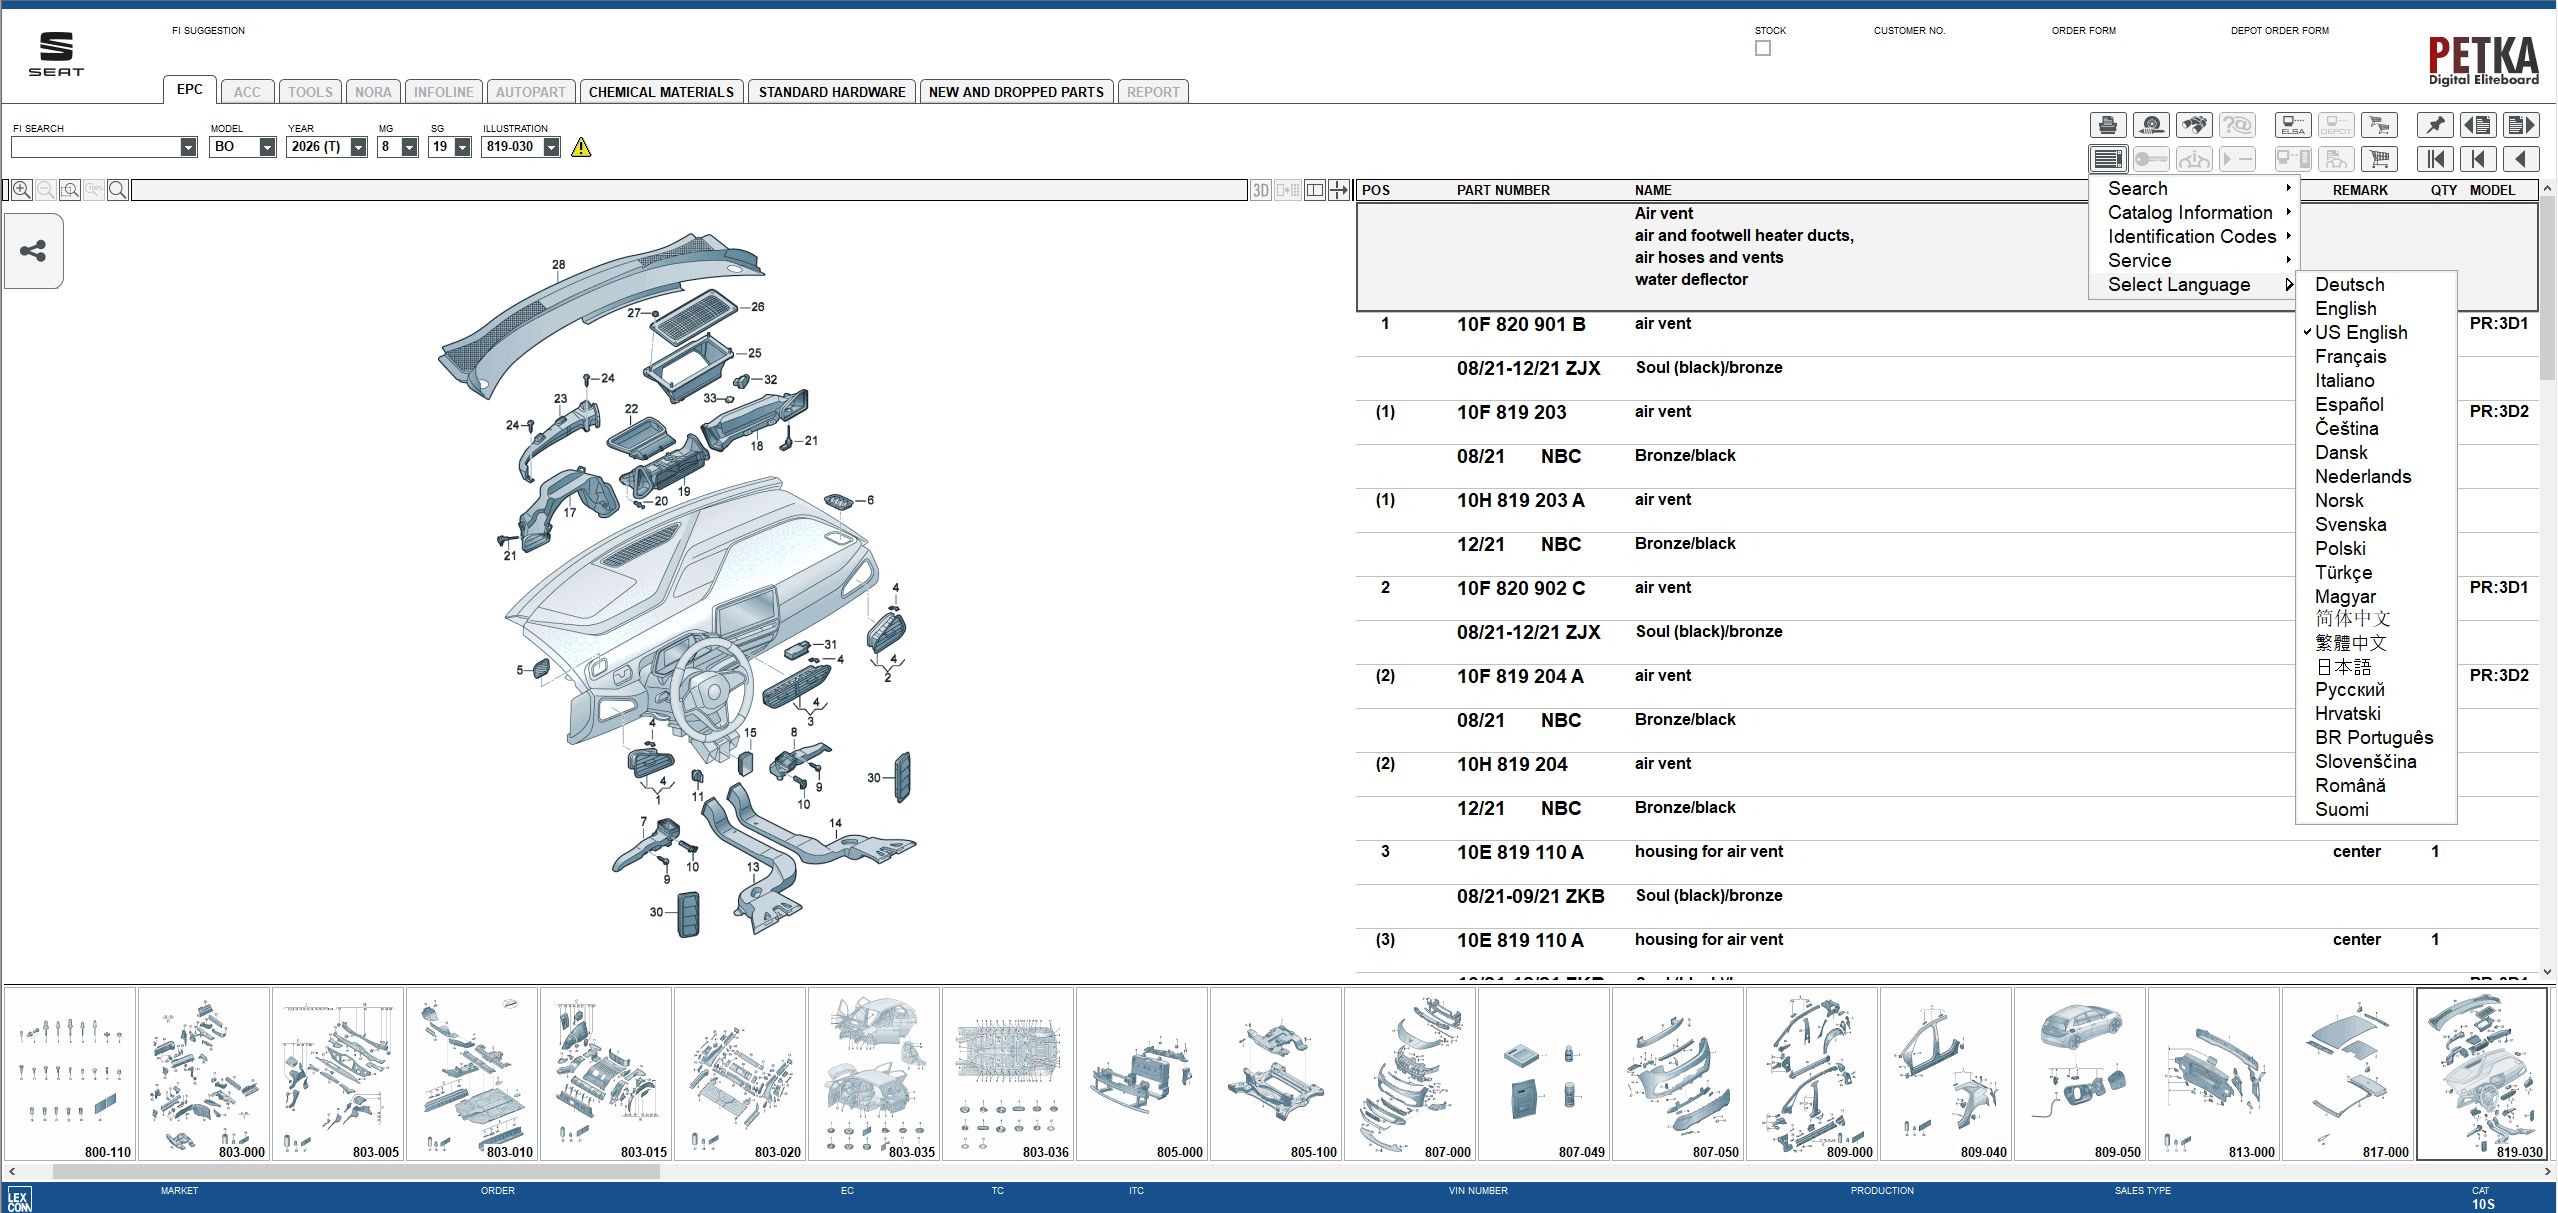Open the shopping cart icon
The width and height of the screenshot is (2558, 1213).
[2379, 159]
